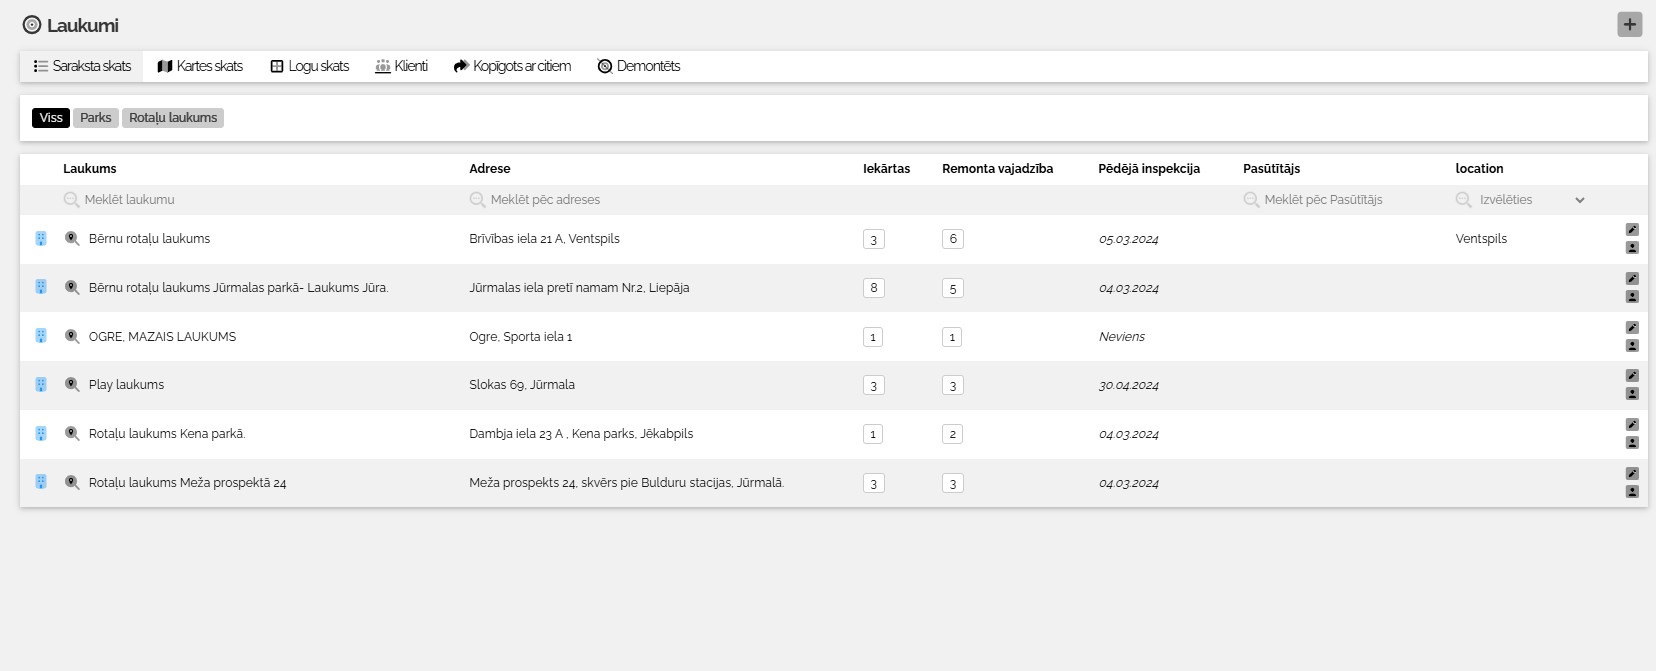Click person icon for Jūrmalas parkā playground row
Screen dimensions: 1656x671
(x=1632, y=297)
